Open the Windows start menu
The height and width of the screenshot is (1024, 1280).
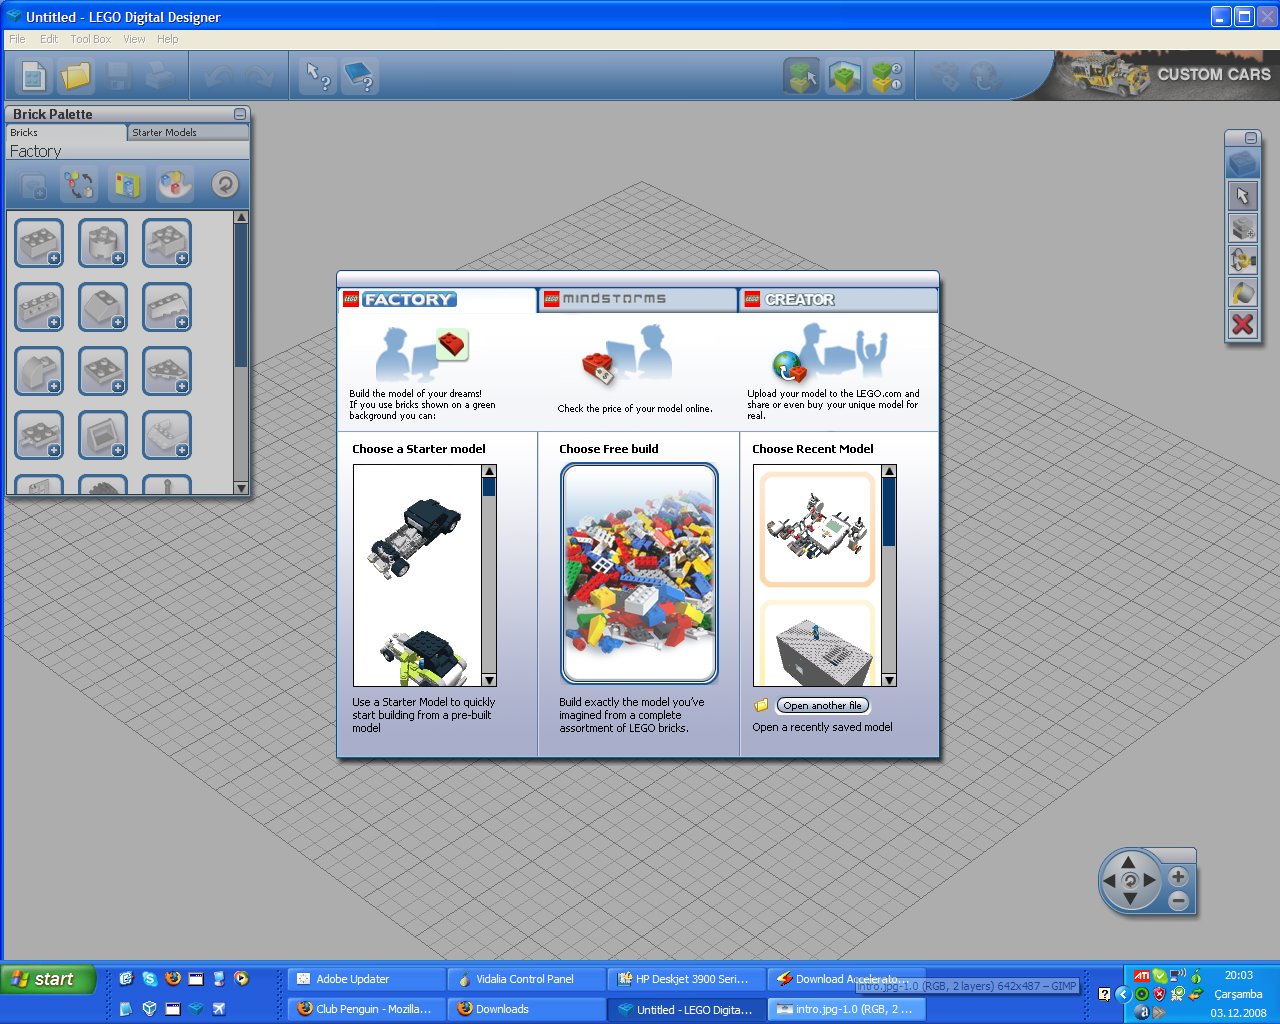(48, 979)
